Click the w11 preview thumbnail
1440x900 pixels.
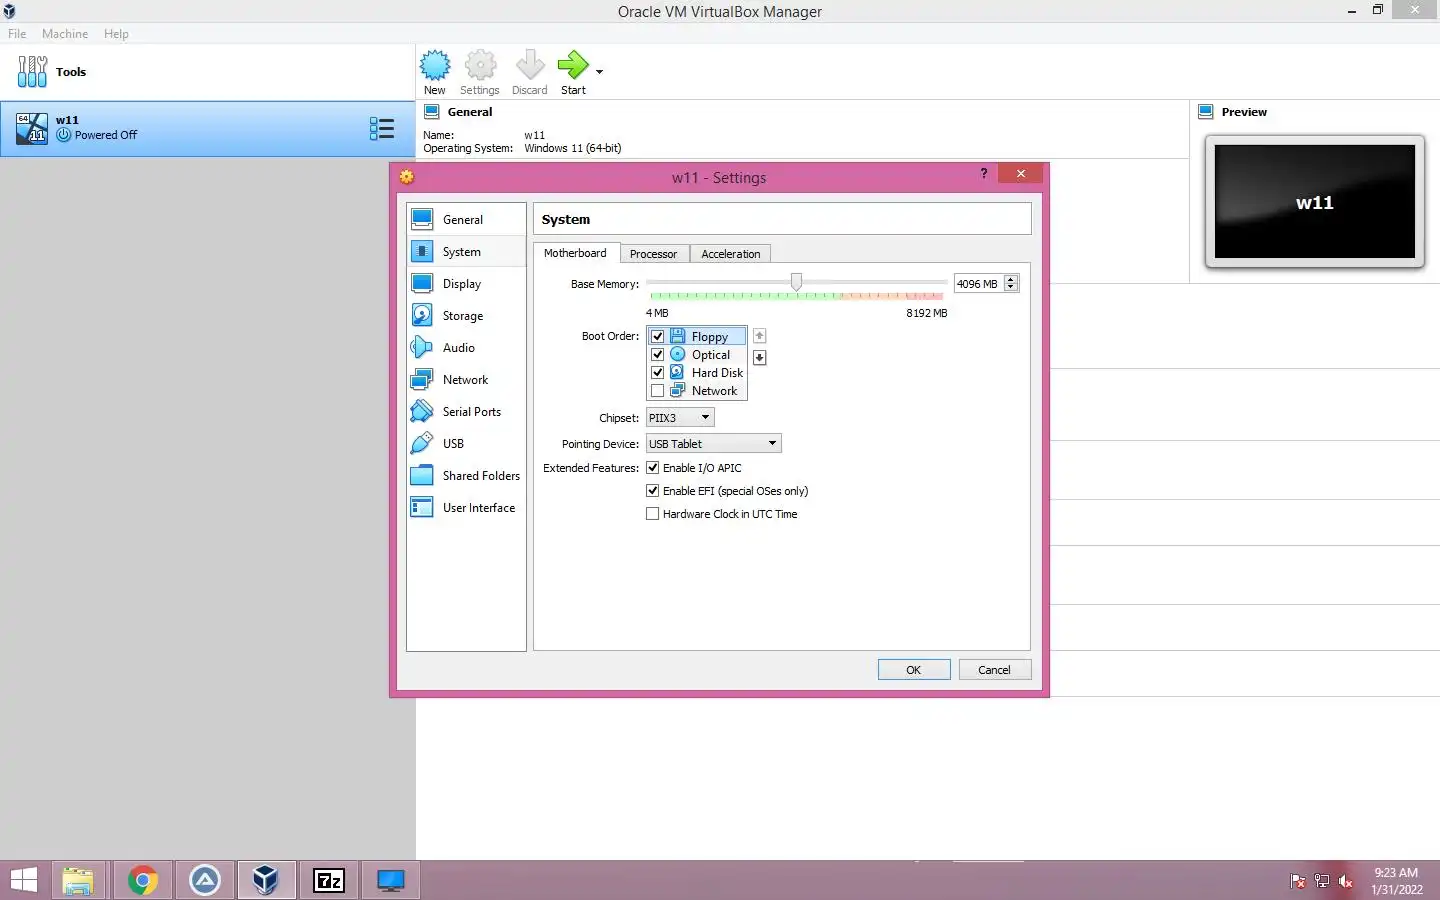pyautogui.click(x=1314, y=202)
